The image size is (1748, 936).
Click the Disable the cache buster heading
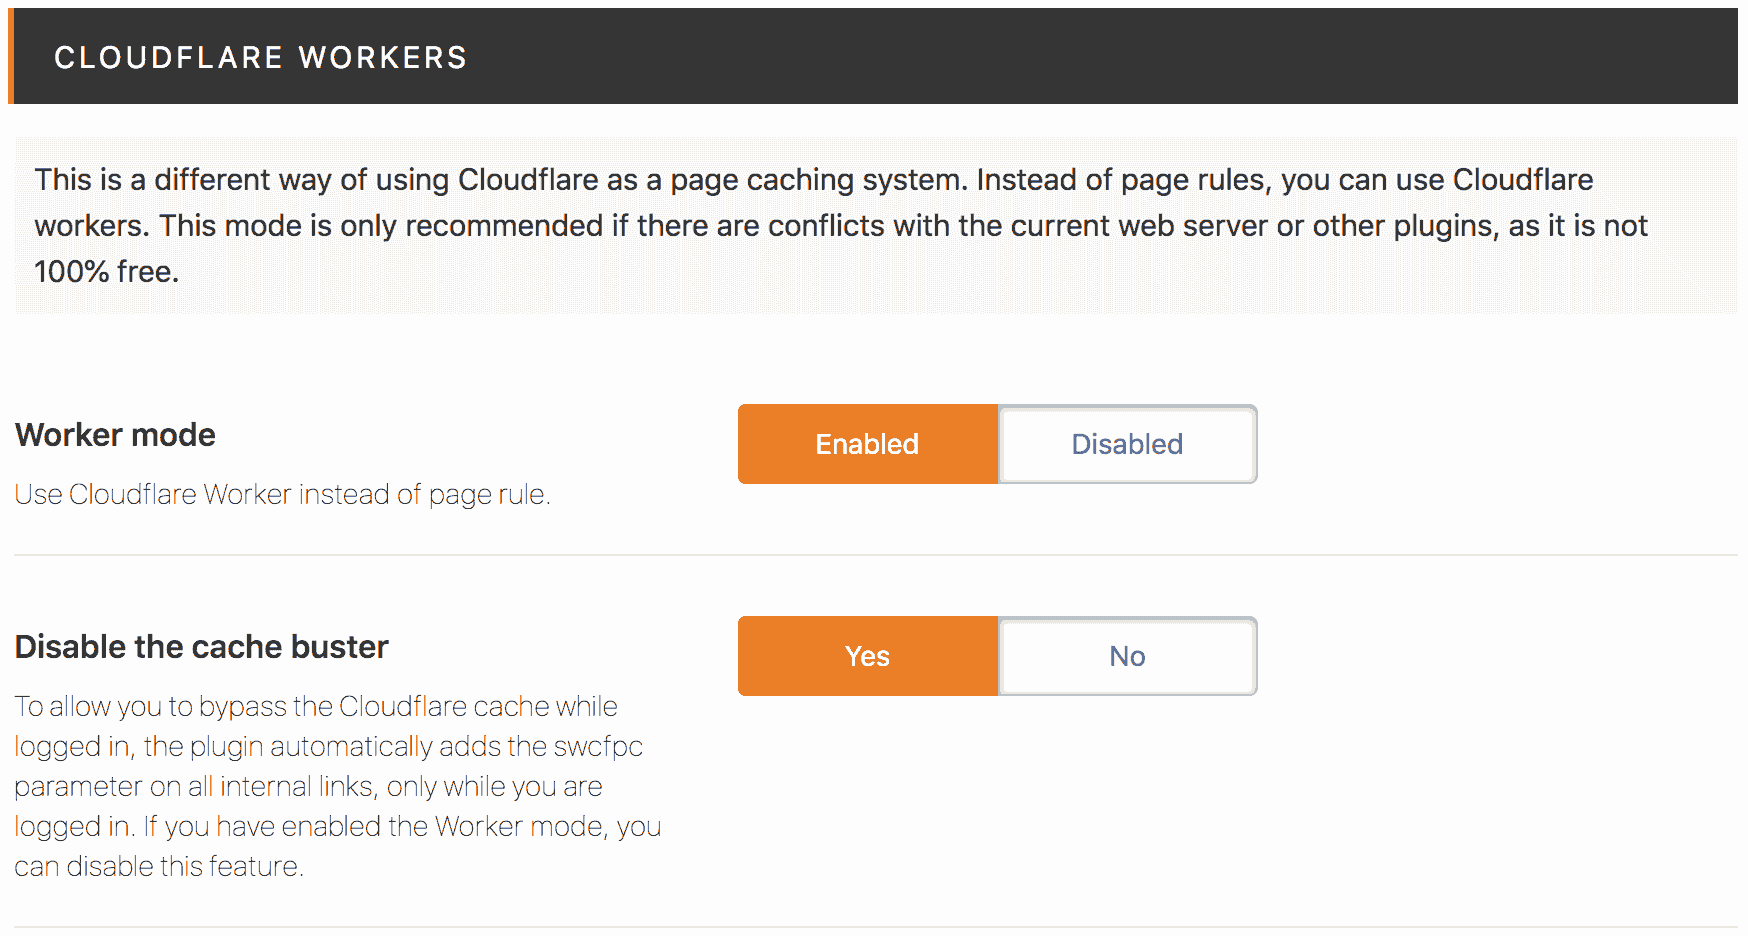click(201, 647)
